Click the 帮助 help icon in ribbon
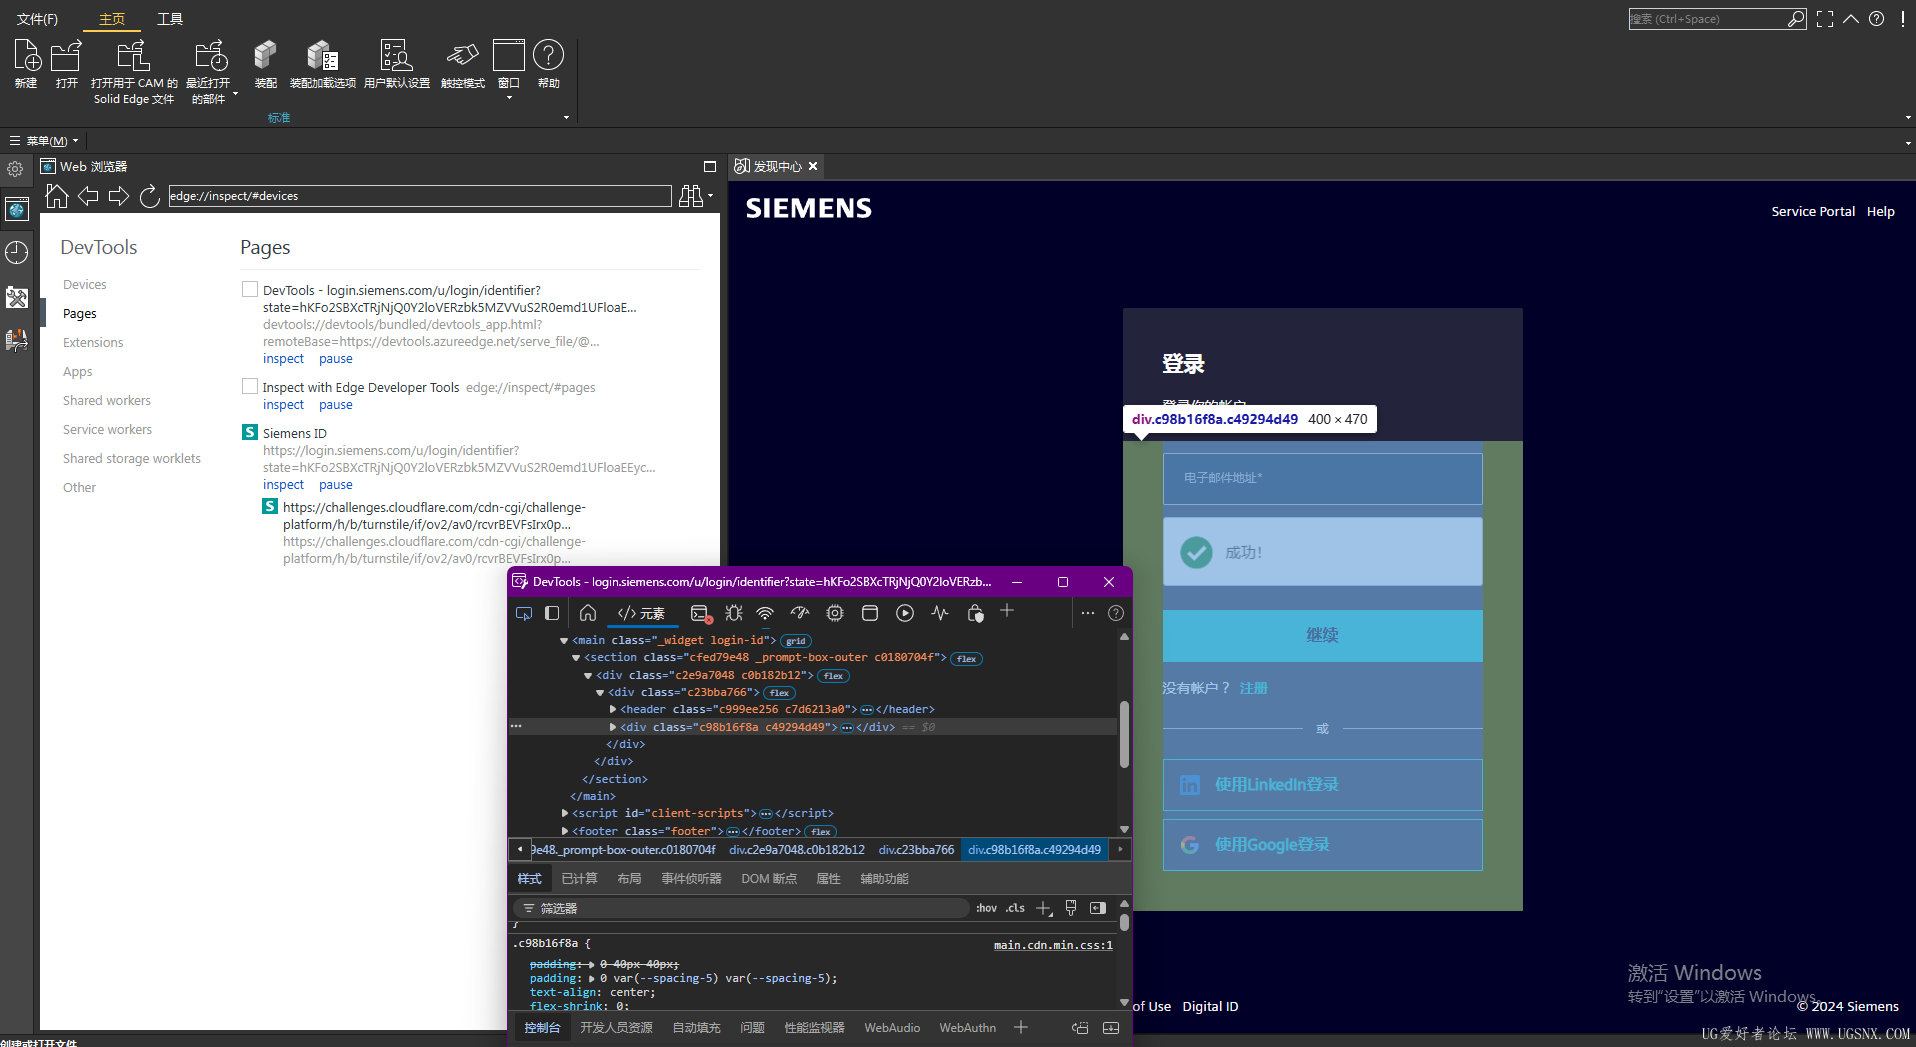This screenshot has height=1047, width=1916. coord(548,55)
